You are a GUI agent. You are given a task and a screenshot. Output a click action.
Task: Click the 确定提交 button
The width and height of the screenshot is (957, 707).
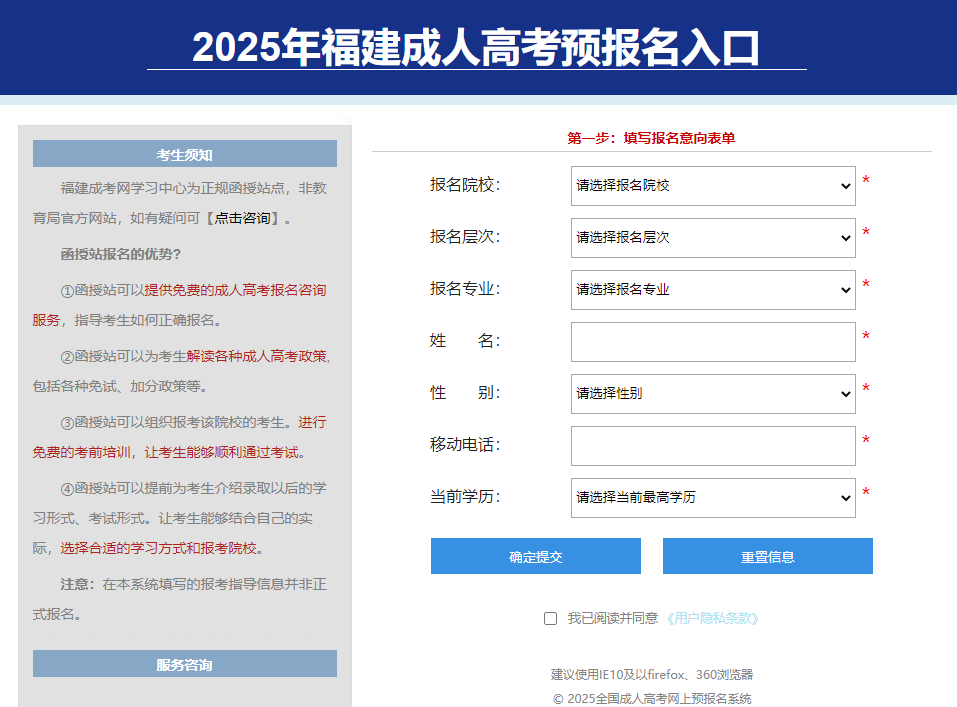pos(535,556)
